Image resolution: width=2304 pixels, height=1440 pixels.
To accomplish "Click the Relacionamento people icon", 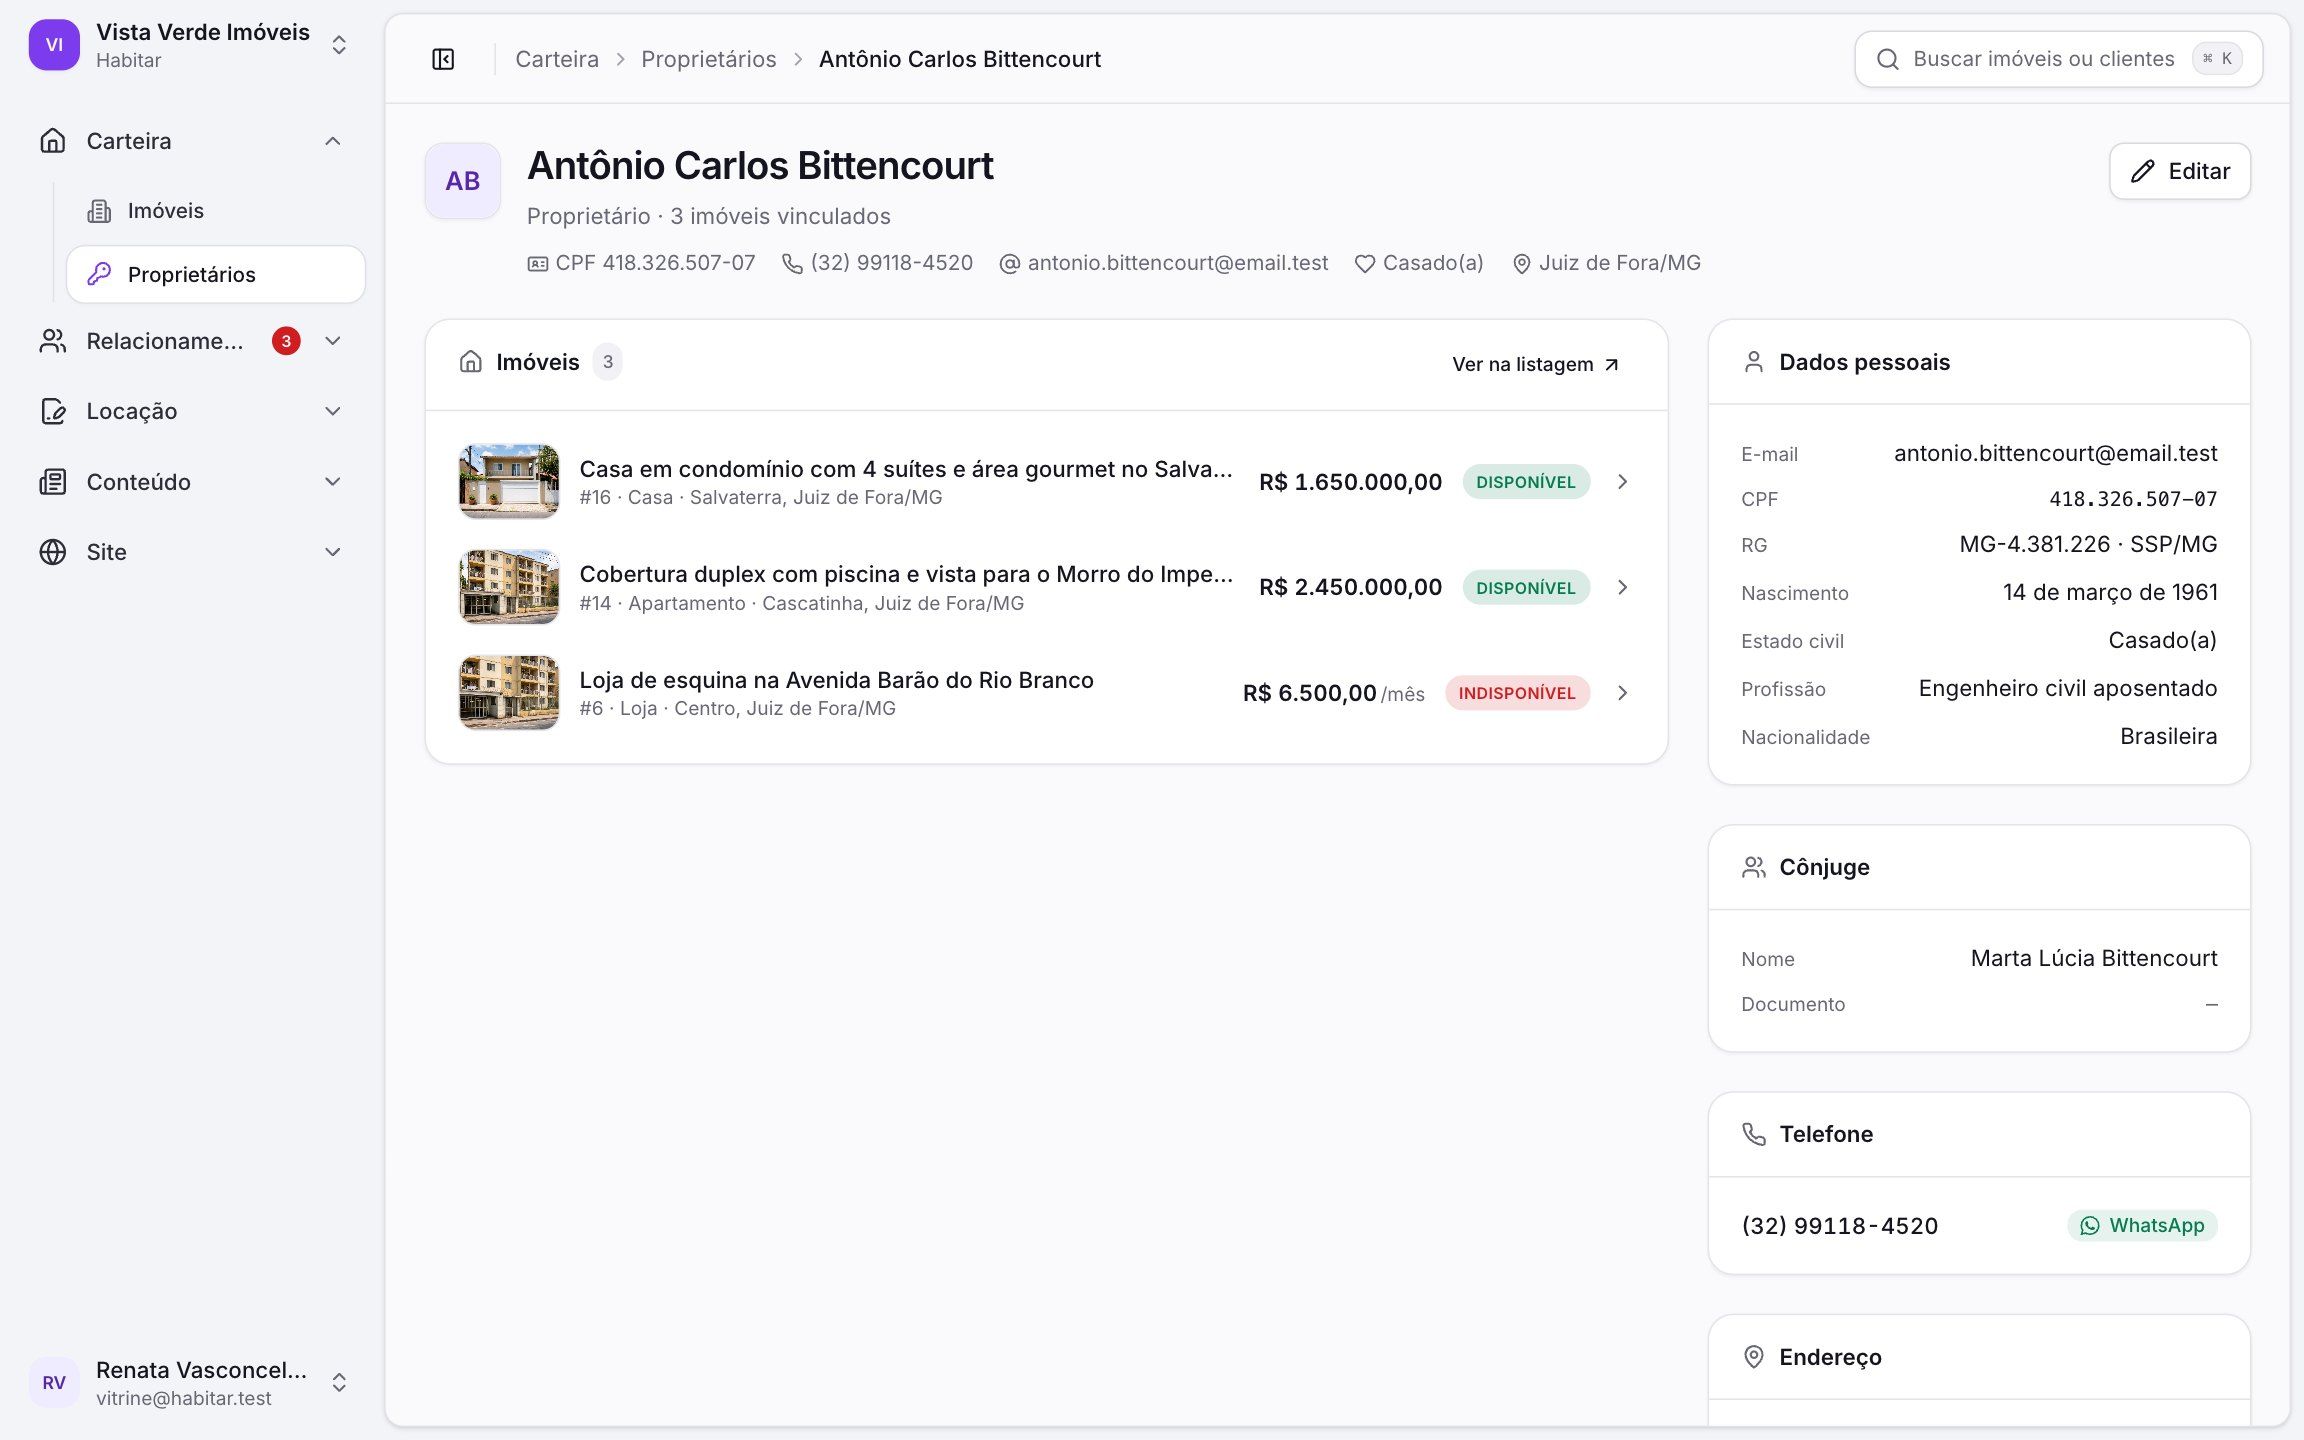I will point(53,341).
